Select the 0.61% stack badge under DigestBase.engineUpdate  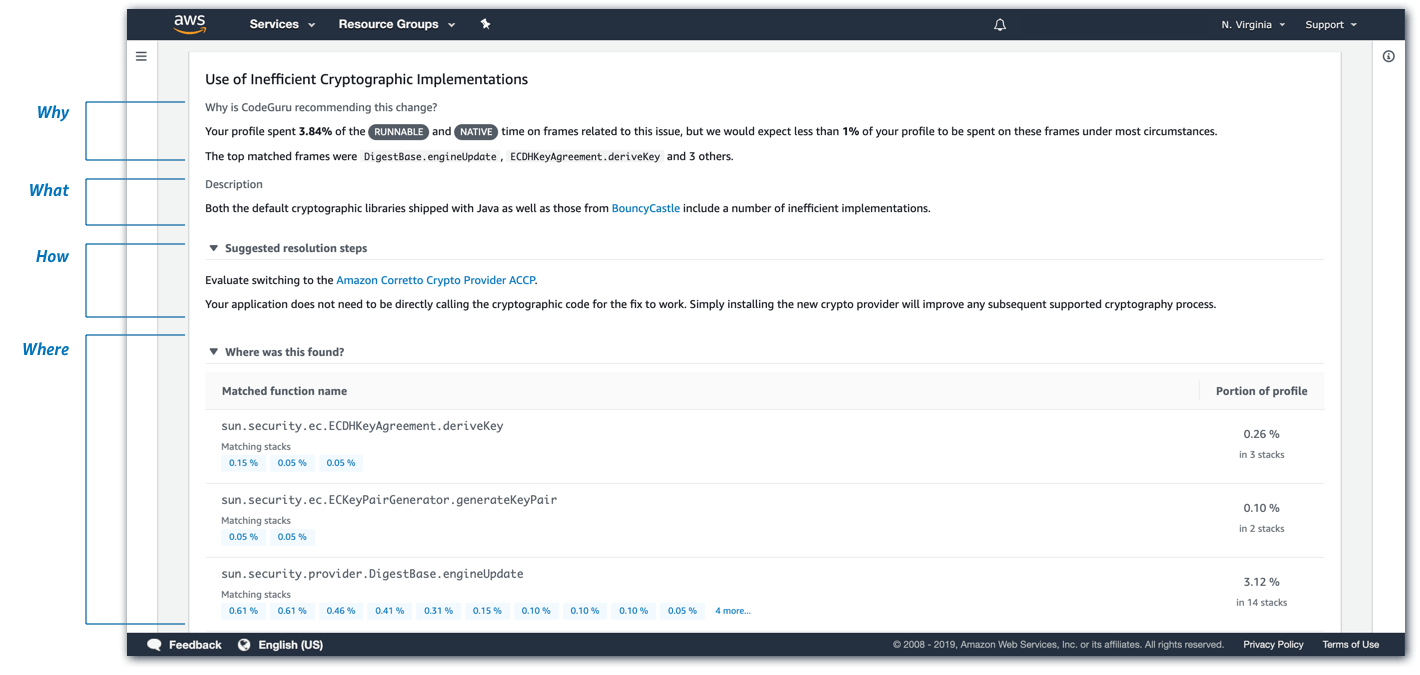[243, 610]
